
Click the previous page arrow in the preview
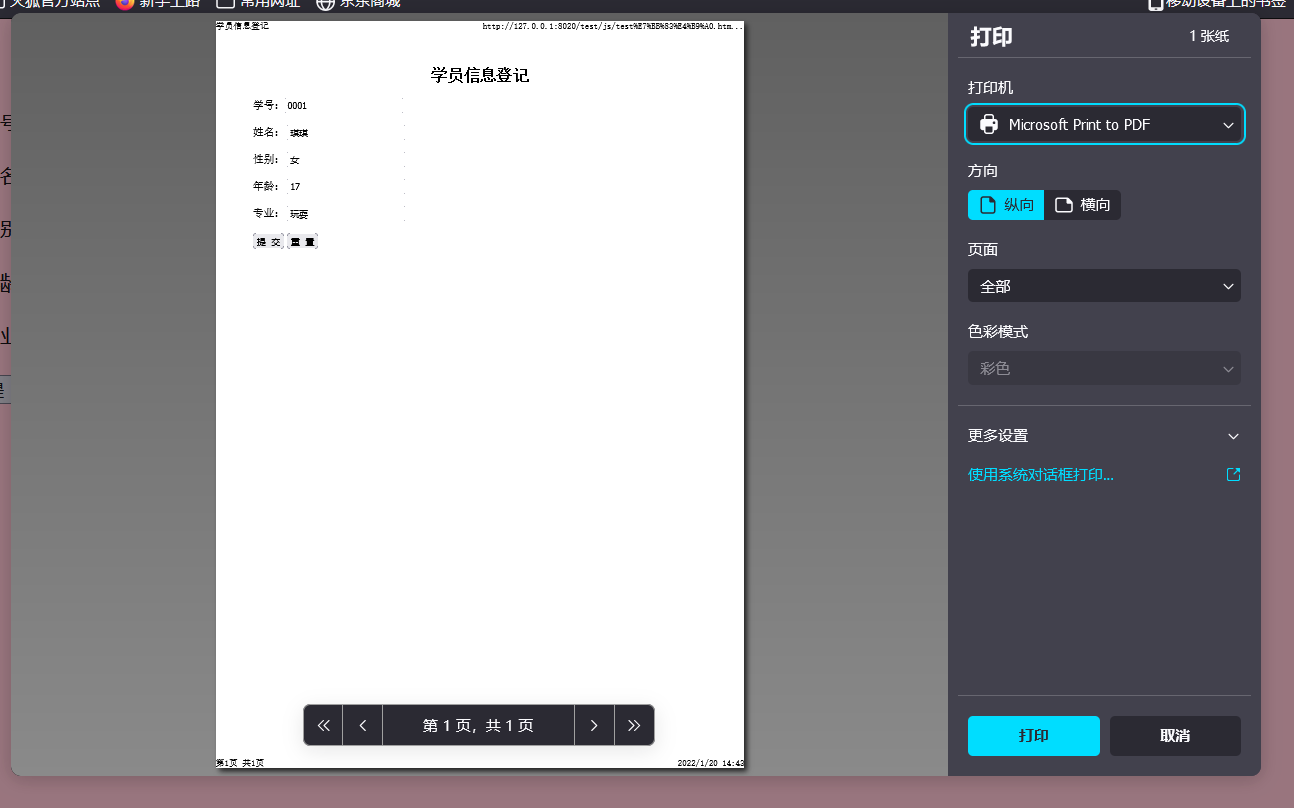(x=362, y=725)
